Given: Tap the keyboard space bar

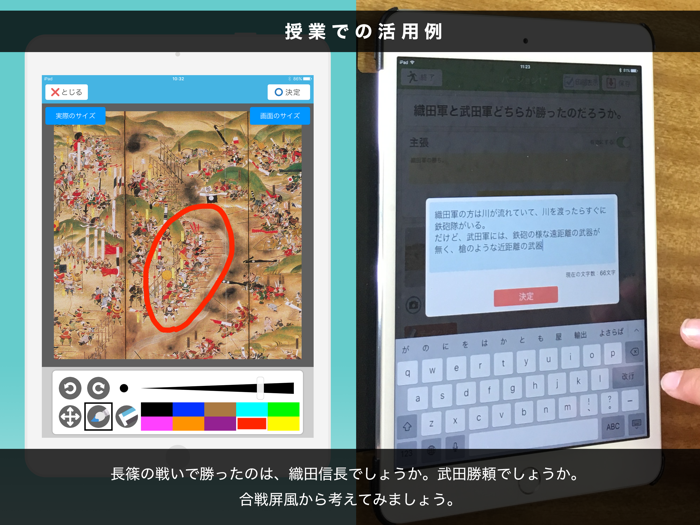Looking at the screenshot, I should click(533, 438).
